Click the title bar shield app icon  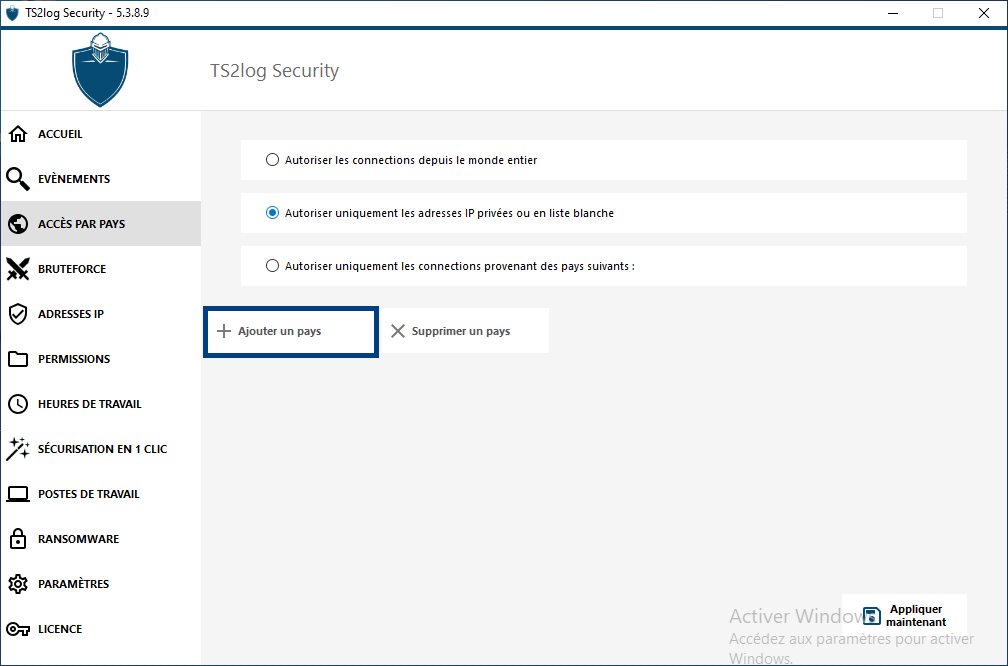click(12, 13)
